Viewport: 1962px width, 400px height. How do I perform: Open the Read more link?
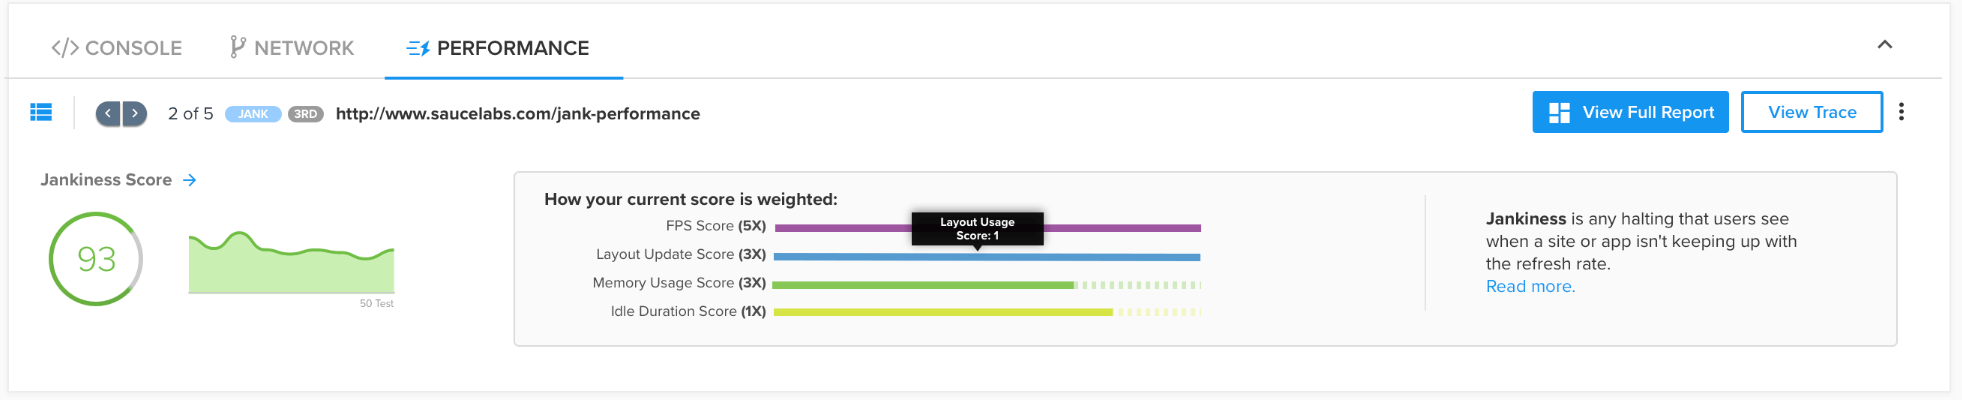(1530, 287)
